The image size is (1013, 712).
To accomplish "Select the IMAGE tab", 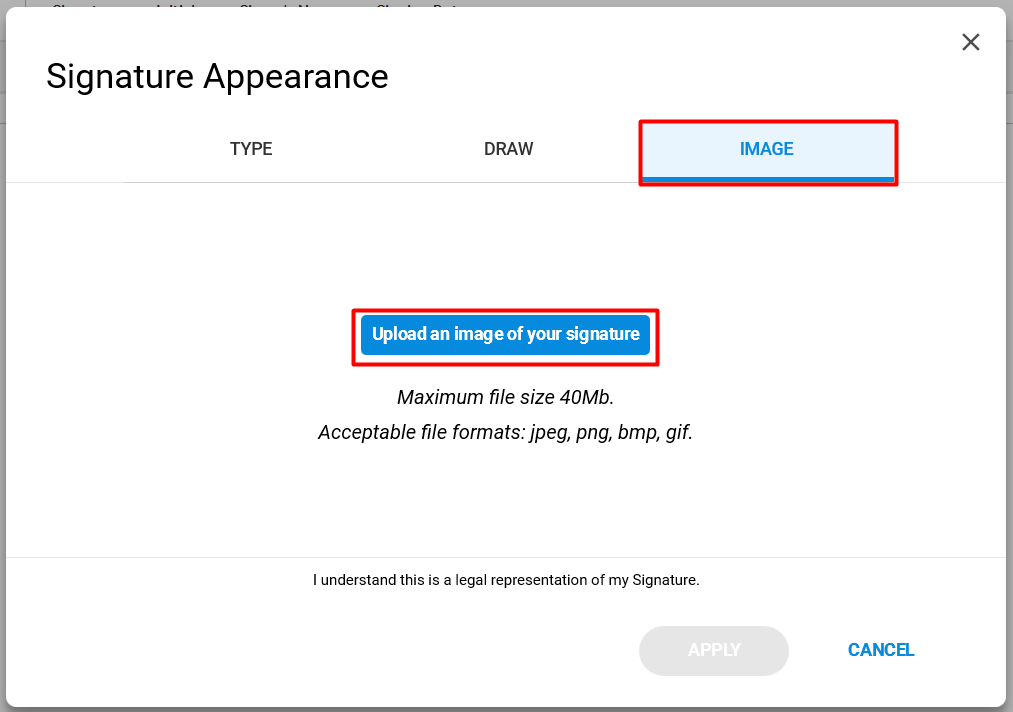I will coord(767,149).
